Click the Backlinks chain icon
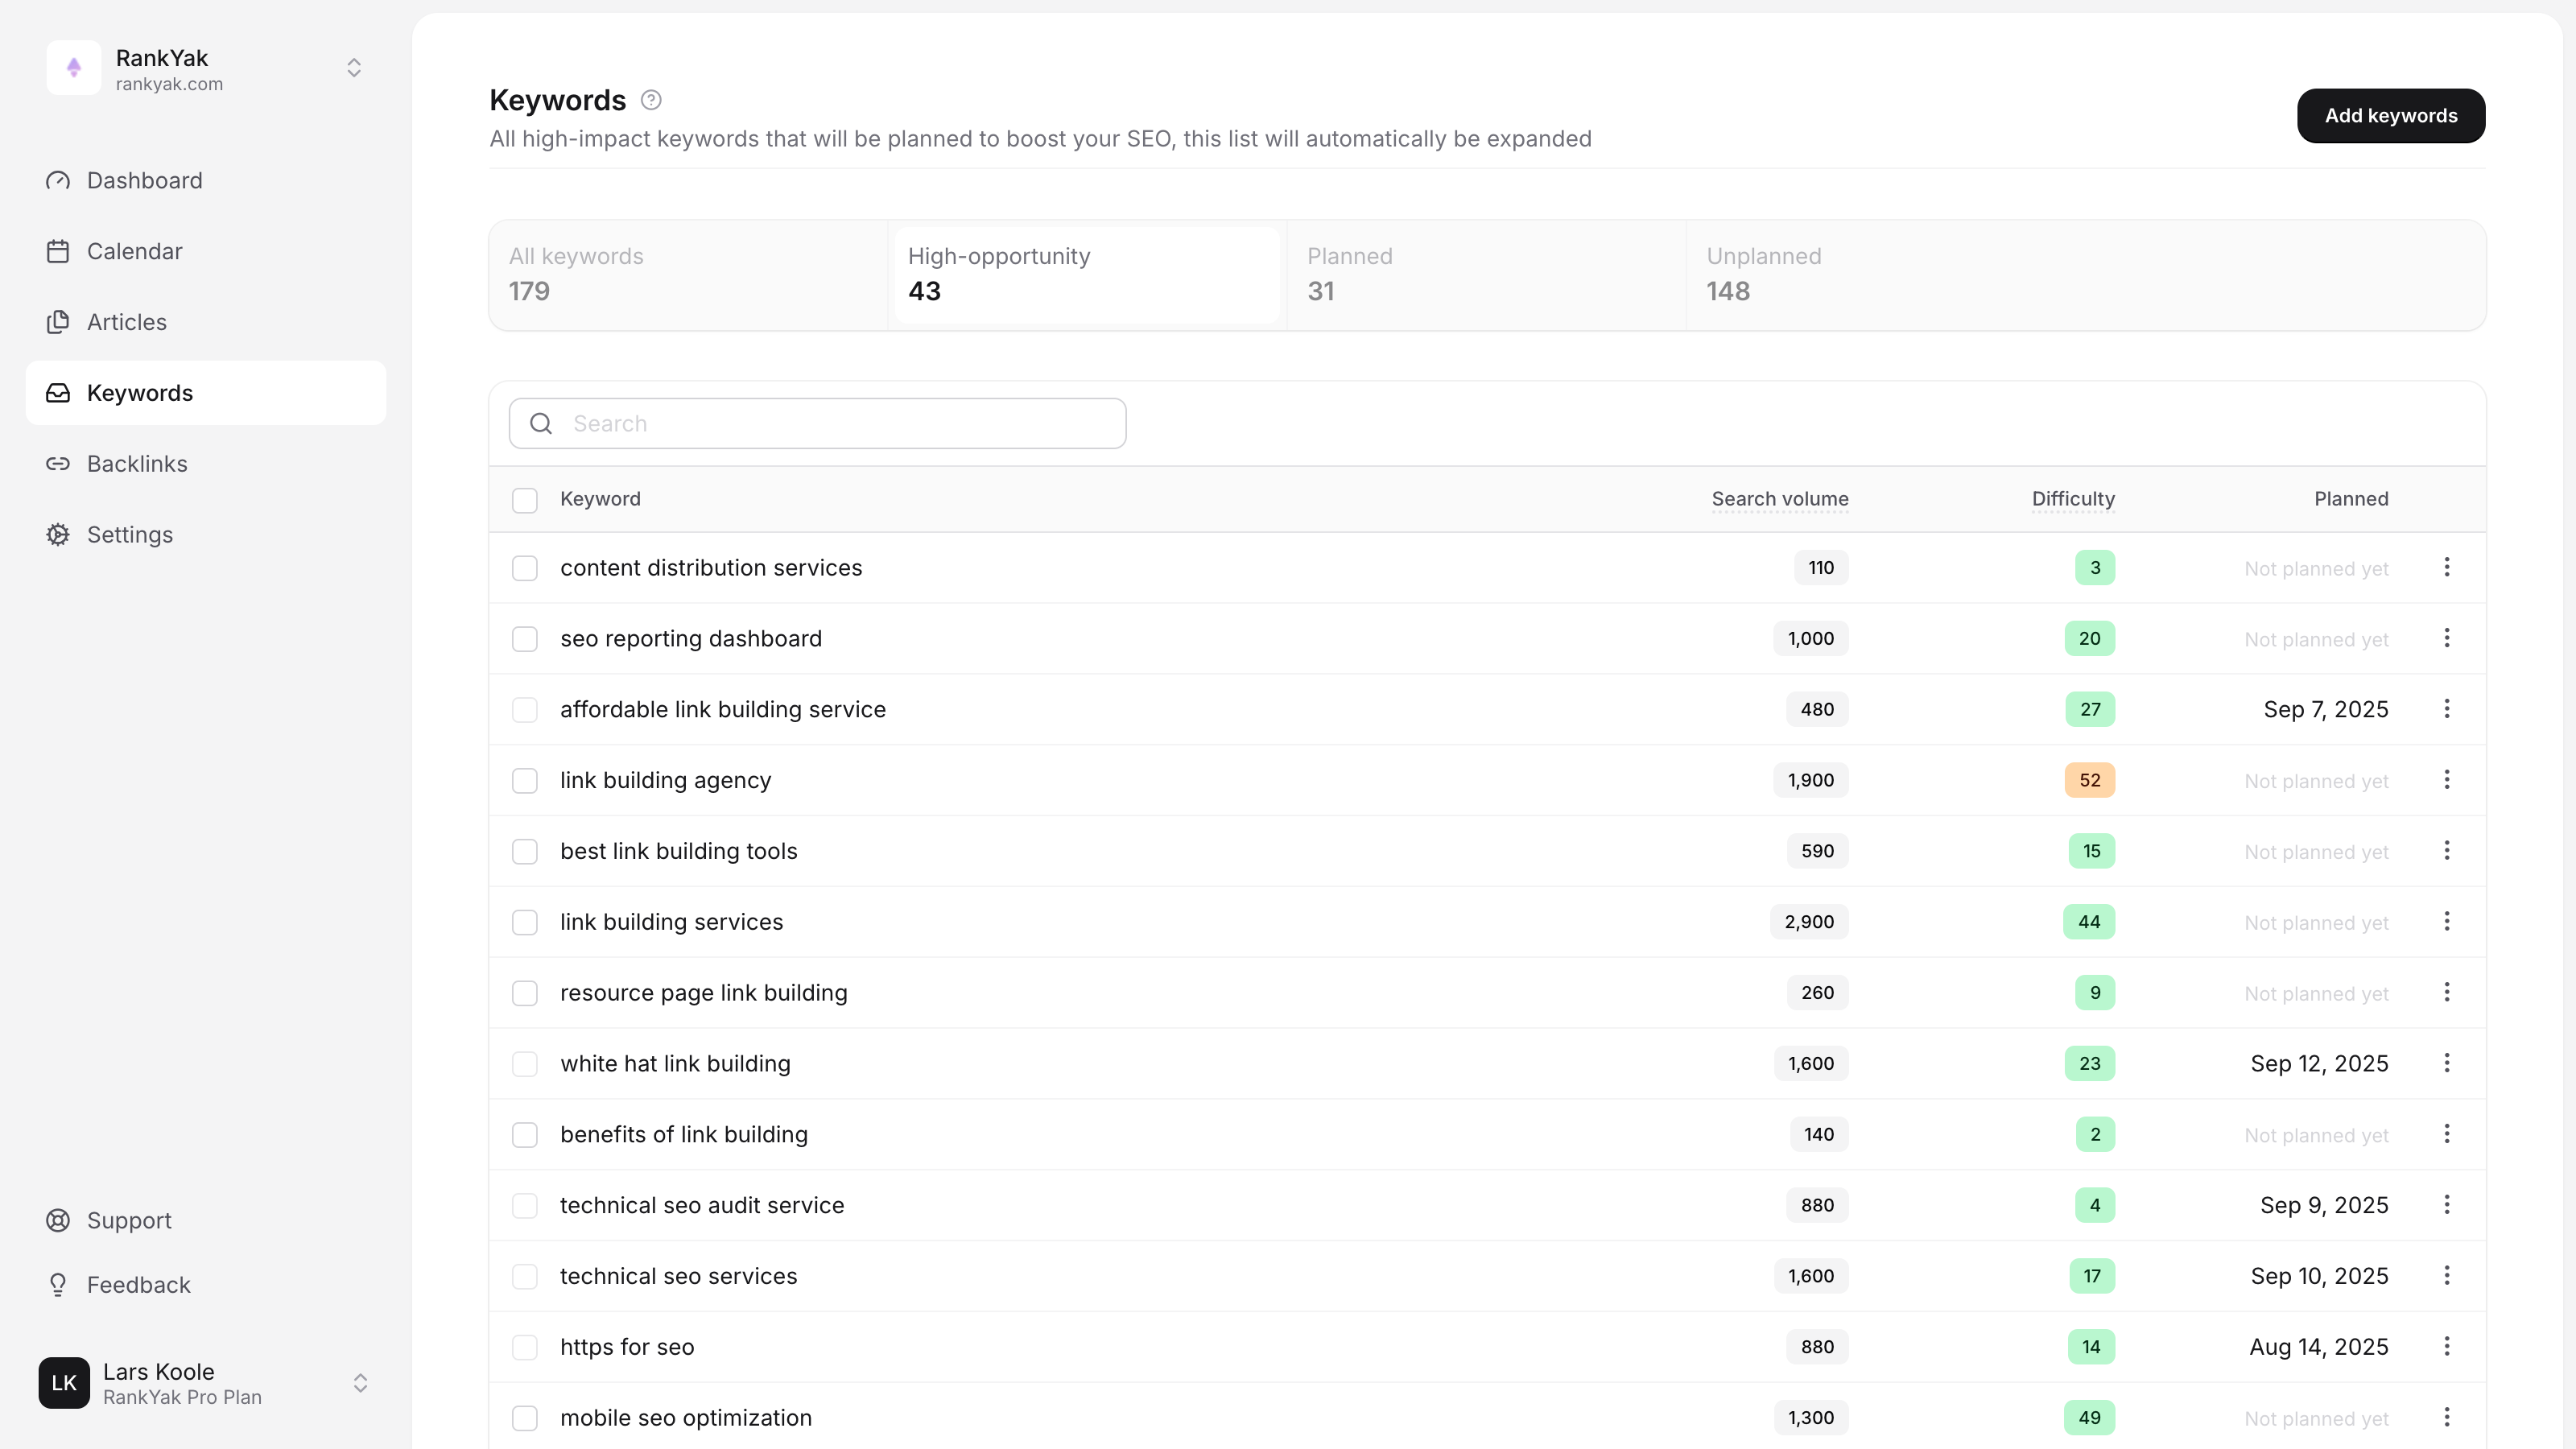Screen dimensions: 2576x1449 click(x=58, y=464)
